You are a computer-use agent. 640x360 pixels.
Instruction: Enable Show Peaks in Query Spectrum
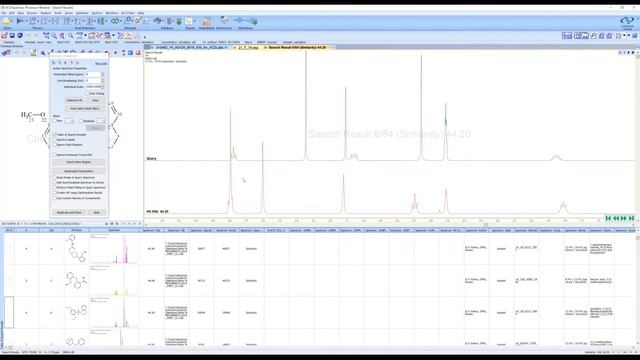click(x=55, y=178)
